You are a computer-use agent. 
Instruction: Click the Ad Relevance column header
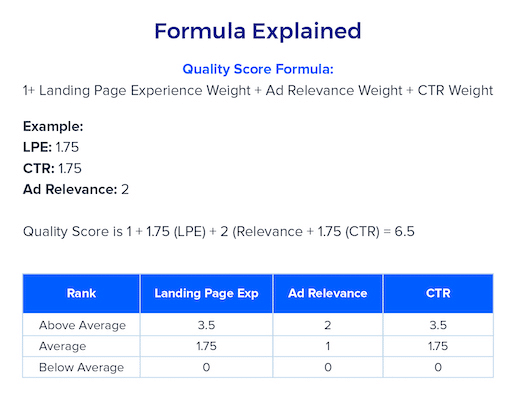pos(328,293)
